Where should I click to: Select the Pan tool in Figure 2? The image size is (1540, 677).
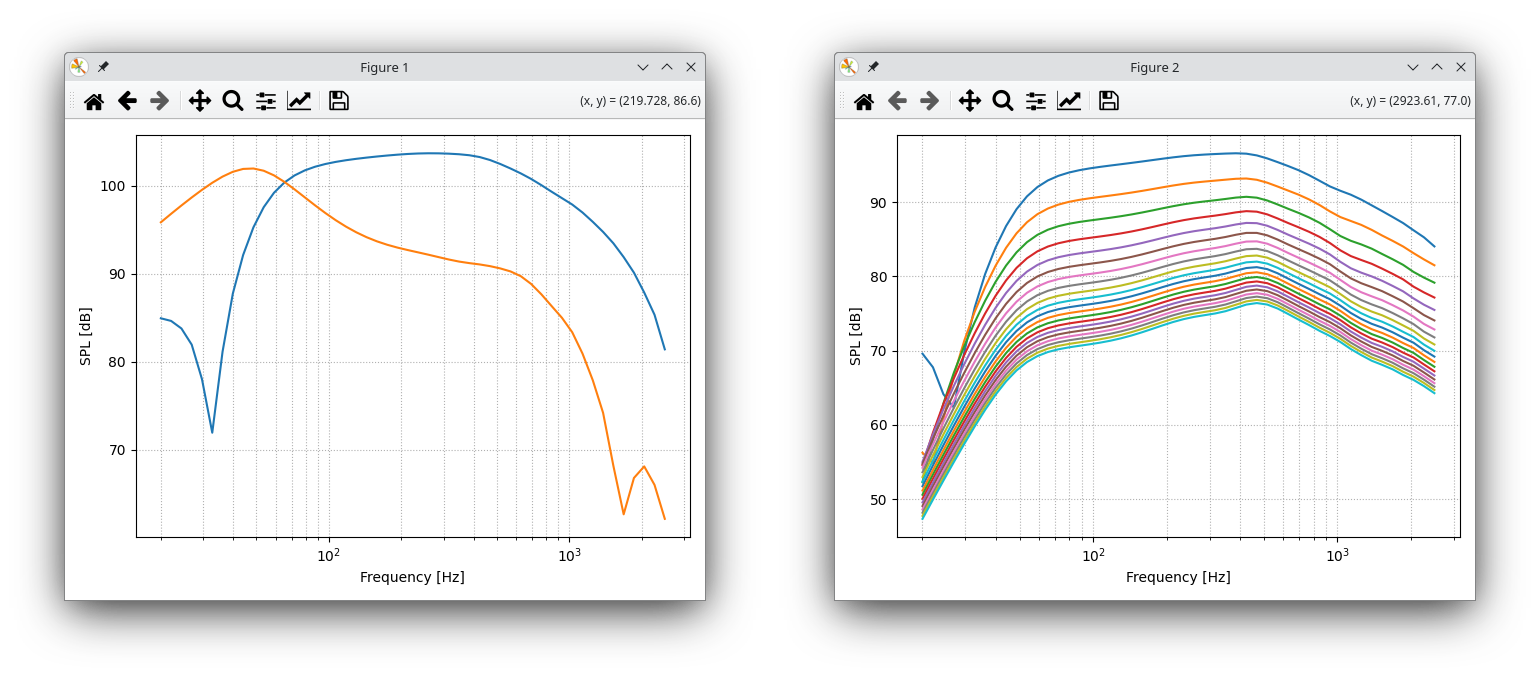pyautogui.click(x=970, y=101)
